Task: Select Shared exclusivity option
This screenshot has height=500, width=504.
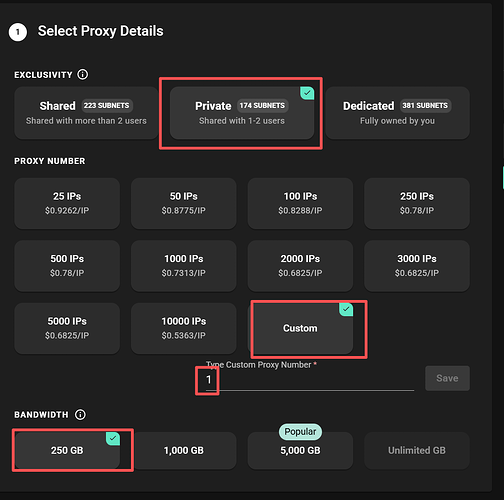Action: (x=86, y=113)
